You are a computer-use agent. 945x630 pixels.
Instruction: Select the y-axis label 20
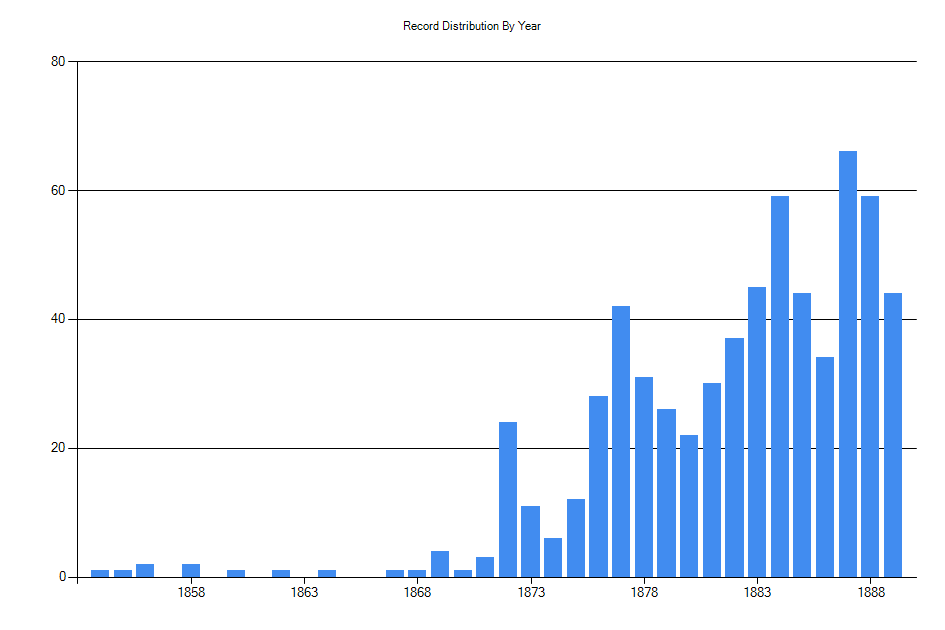58,448
